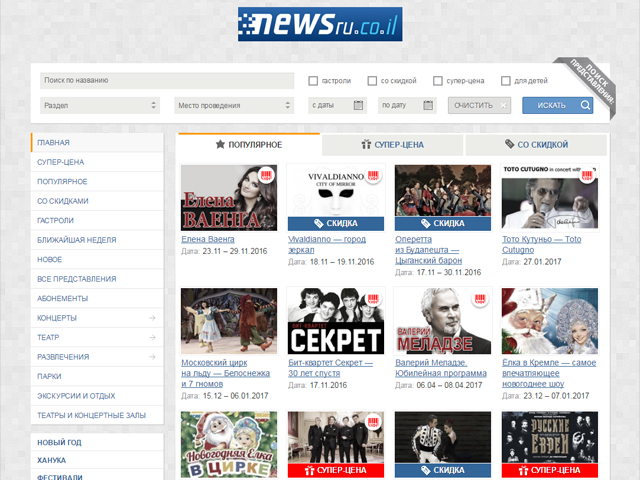Click the ticket badge on Vivaldianno card

pos(373,176)
